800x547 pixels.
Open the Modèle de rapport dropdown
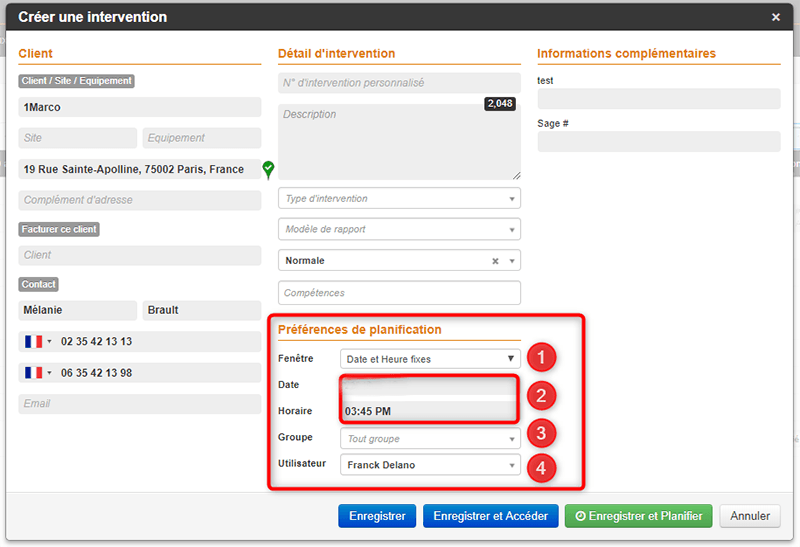point(399,230)
